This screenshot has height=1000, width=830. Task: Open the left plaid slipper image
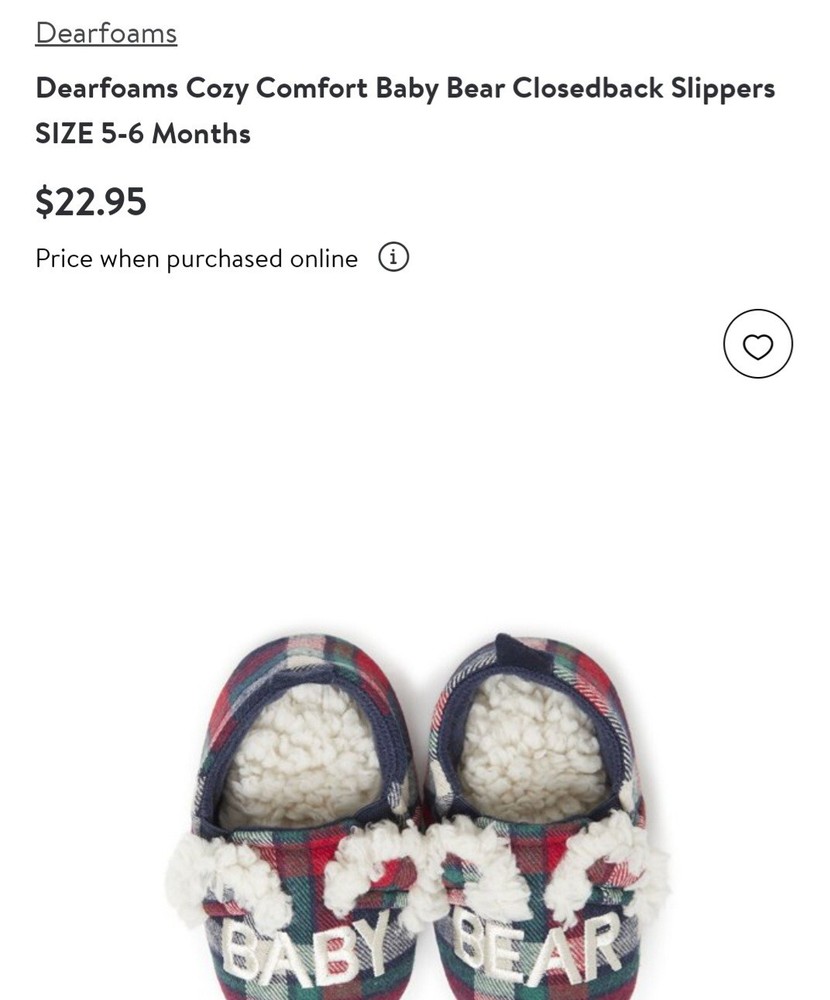[x=300, y=816]
